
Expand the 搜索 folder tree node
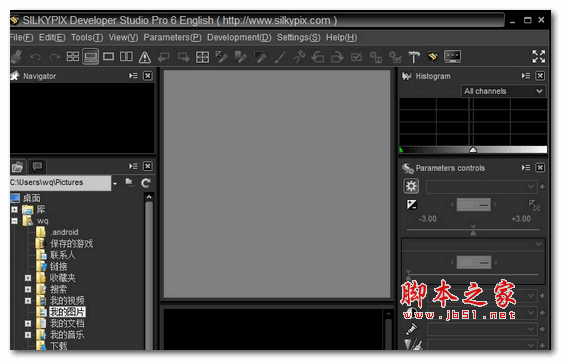tap(28, 289)
